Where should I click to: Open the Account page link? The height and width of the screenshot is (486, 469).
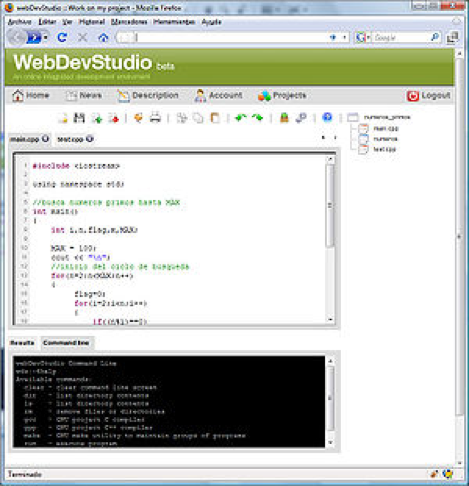click(218, 96)
